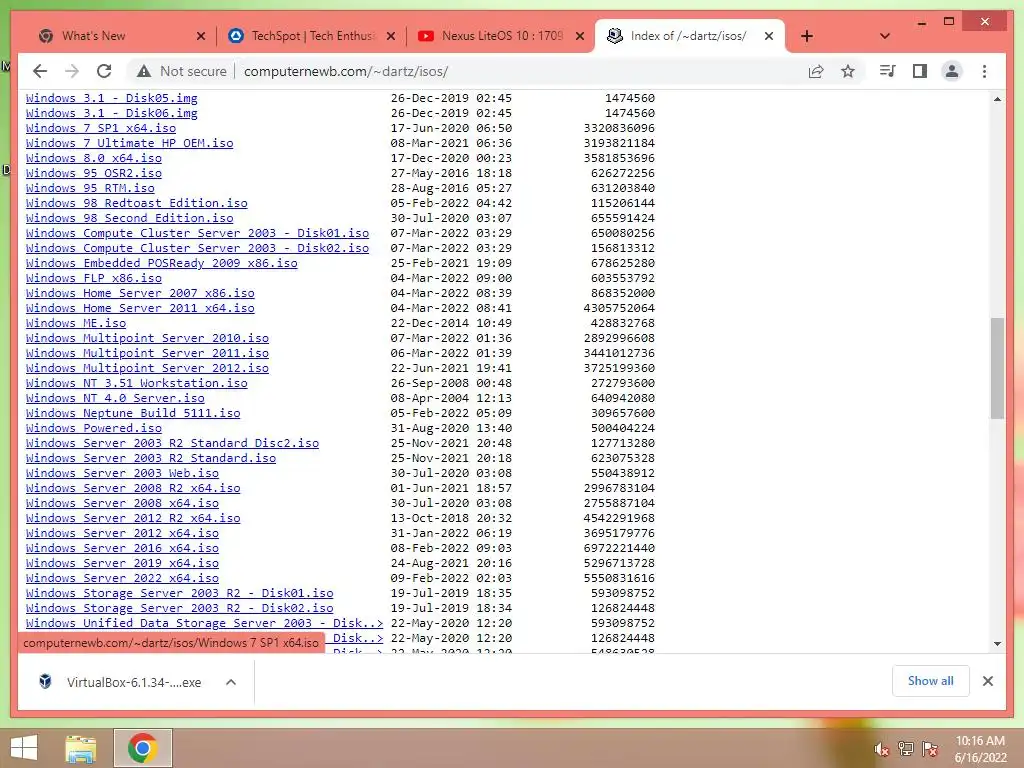Switch to the Nexus LiteOS YouTube tab
The width and height of the screenshot is (1024, 768).
502,36
